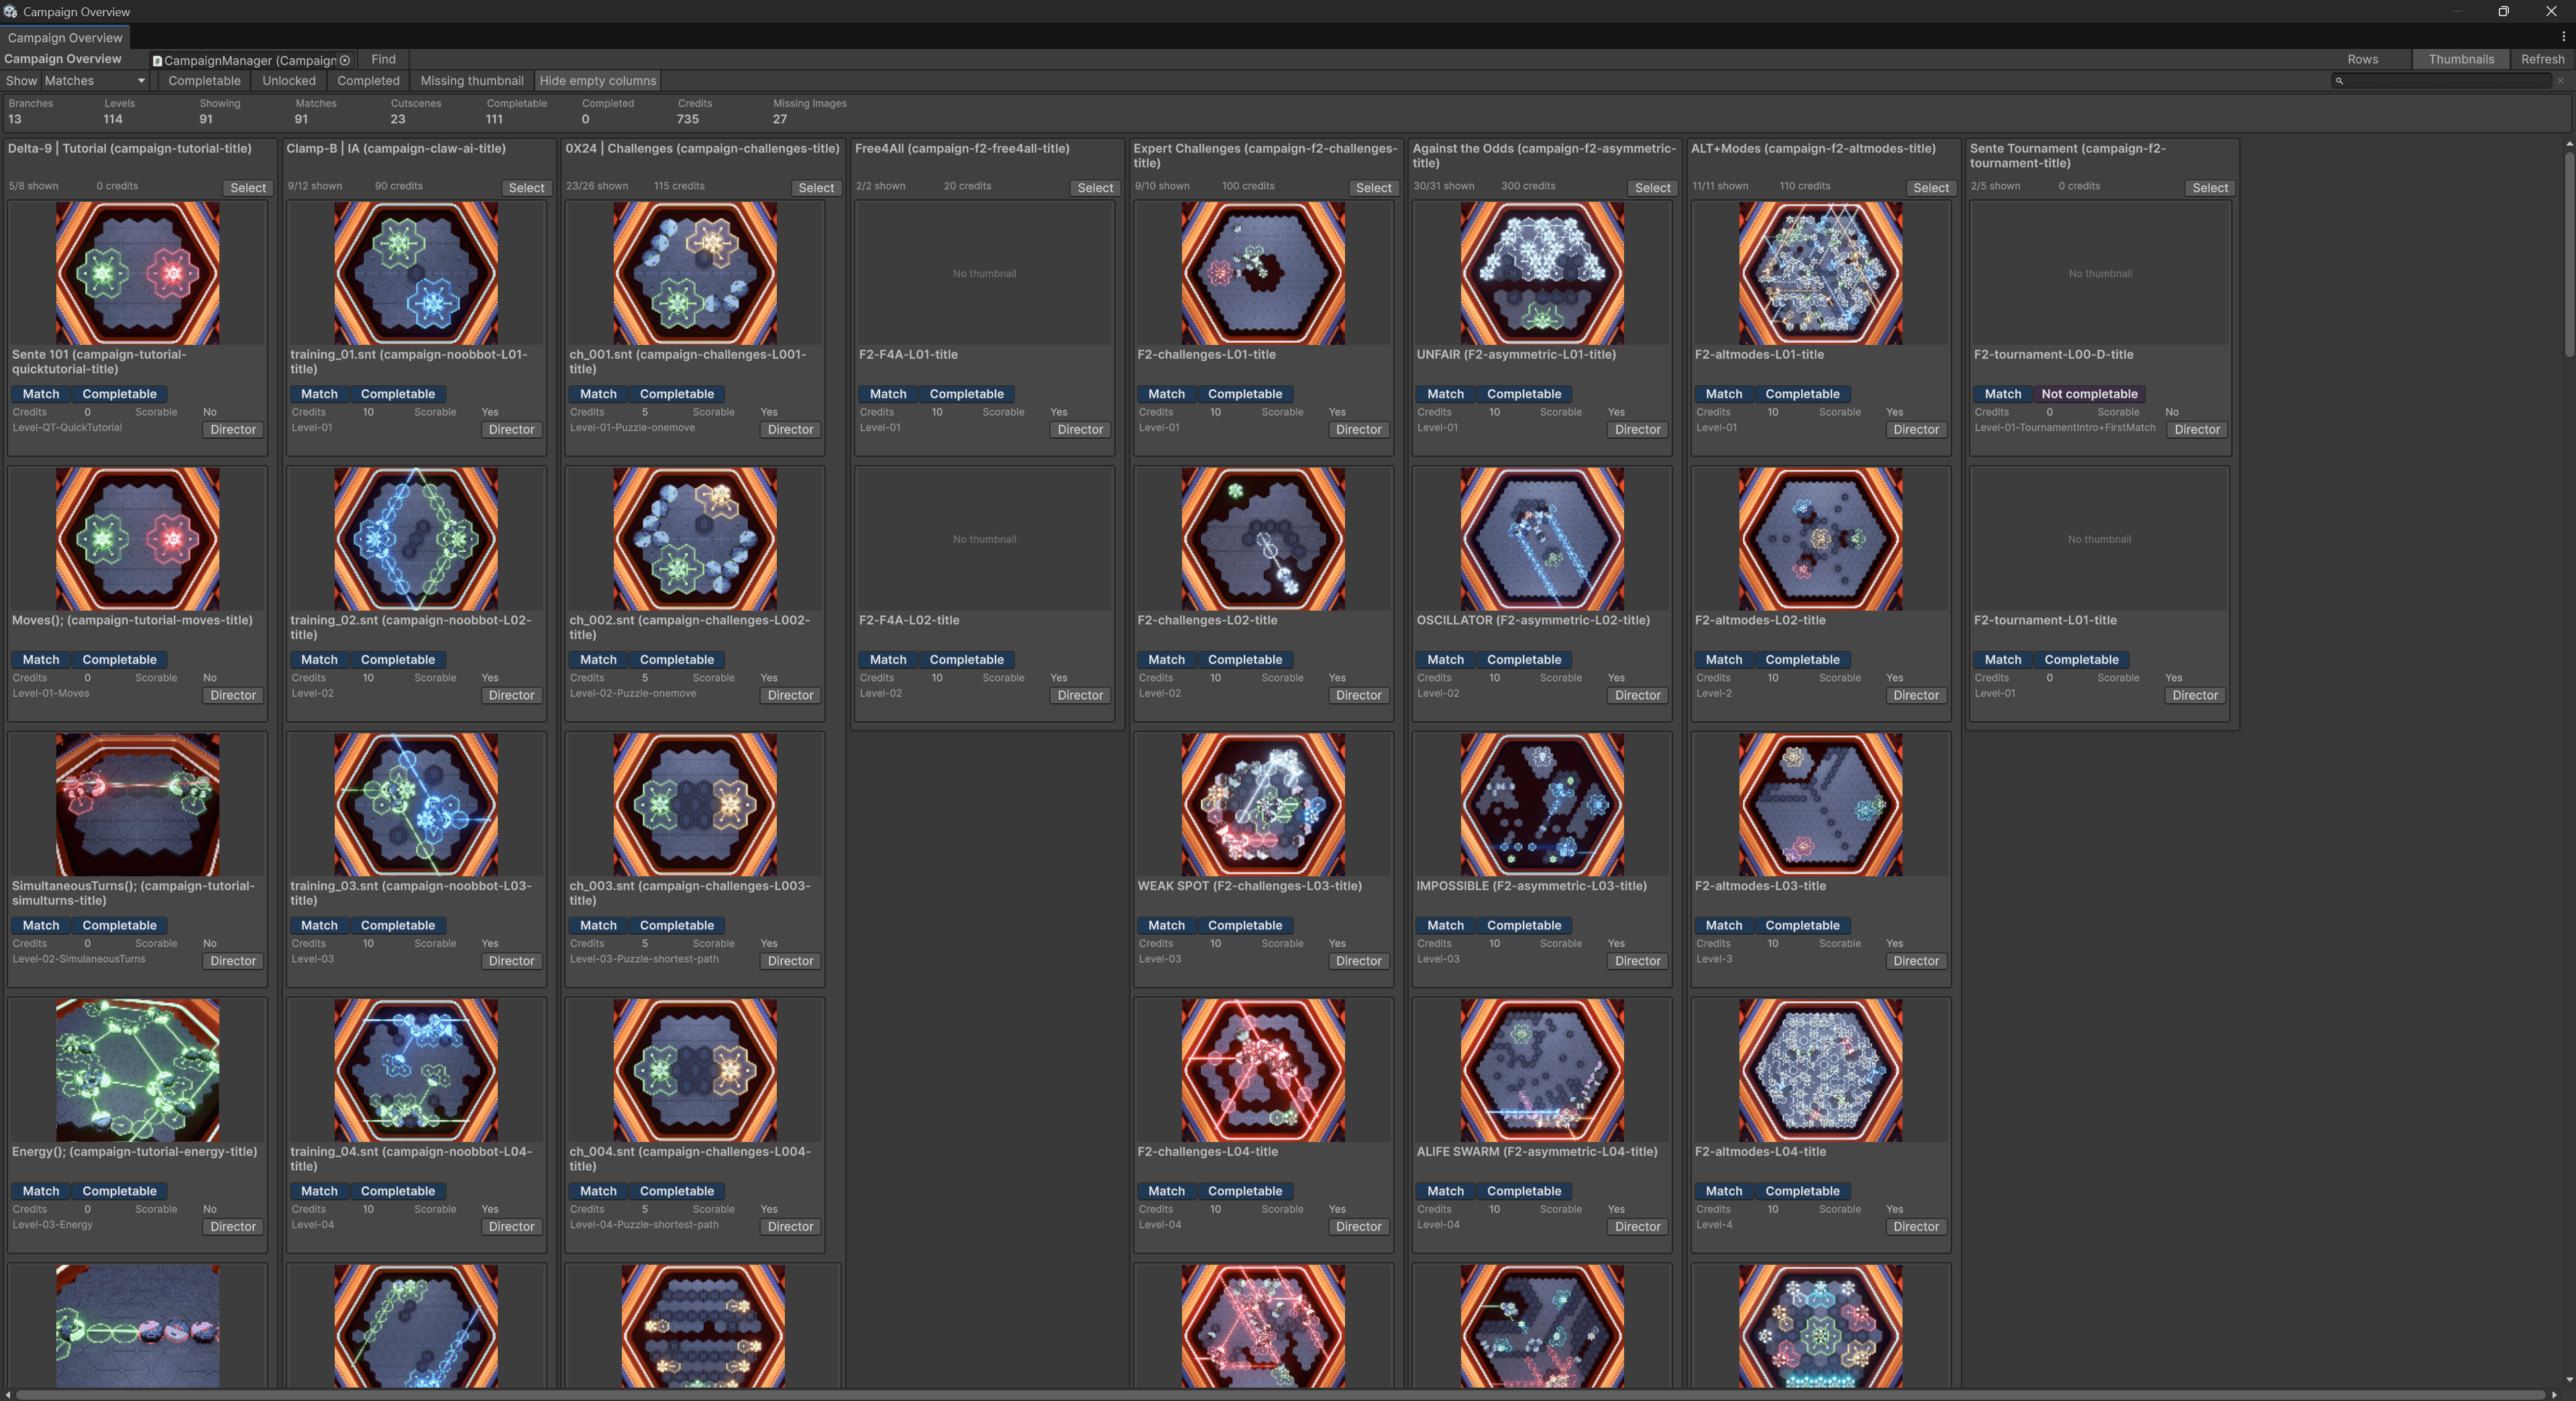Click the scroll down arrow at bottom right

point(2569,1380)
